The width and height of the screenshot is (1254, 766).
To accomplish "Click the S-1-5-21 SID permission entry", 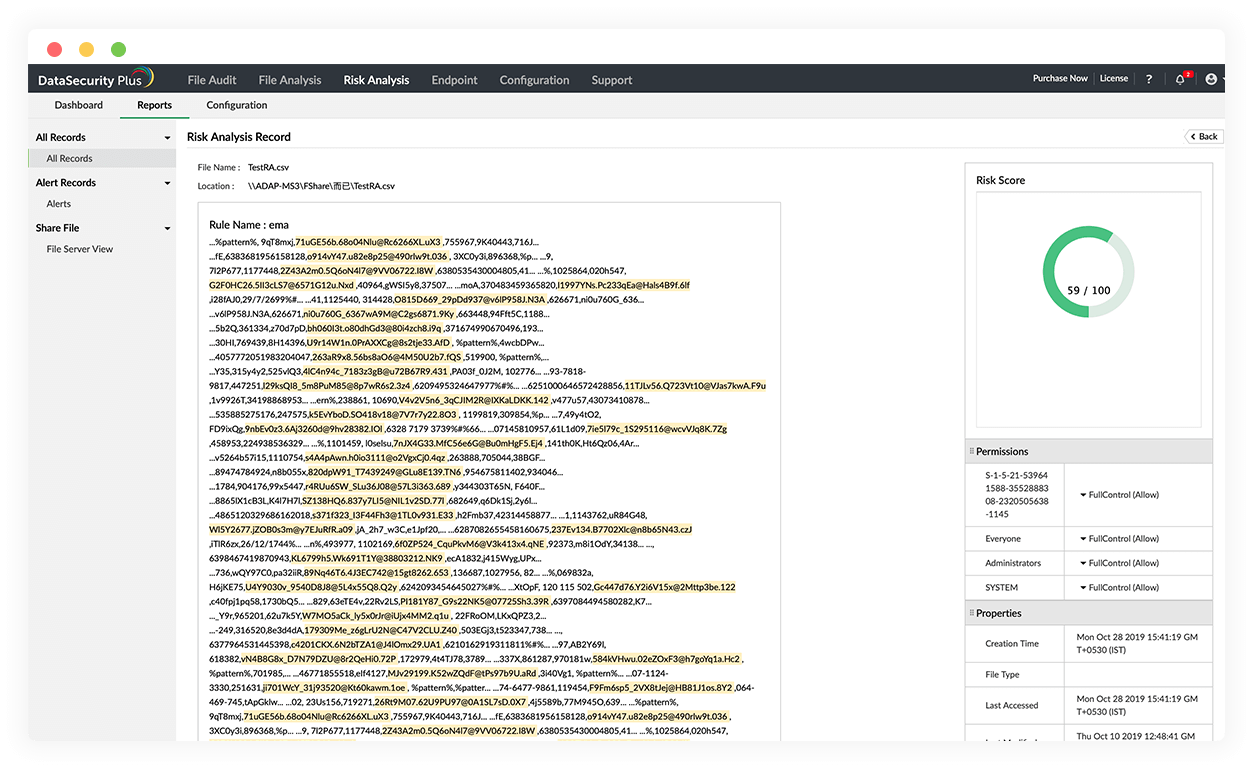I will pyautogui.click(x=1017, y=495).
